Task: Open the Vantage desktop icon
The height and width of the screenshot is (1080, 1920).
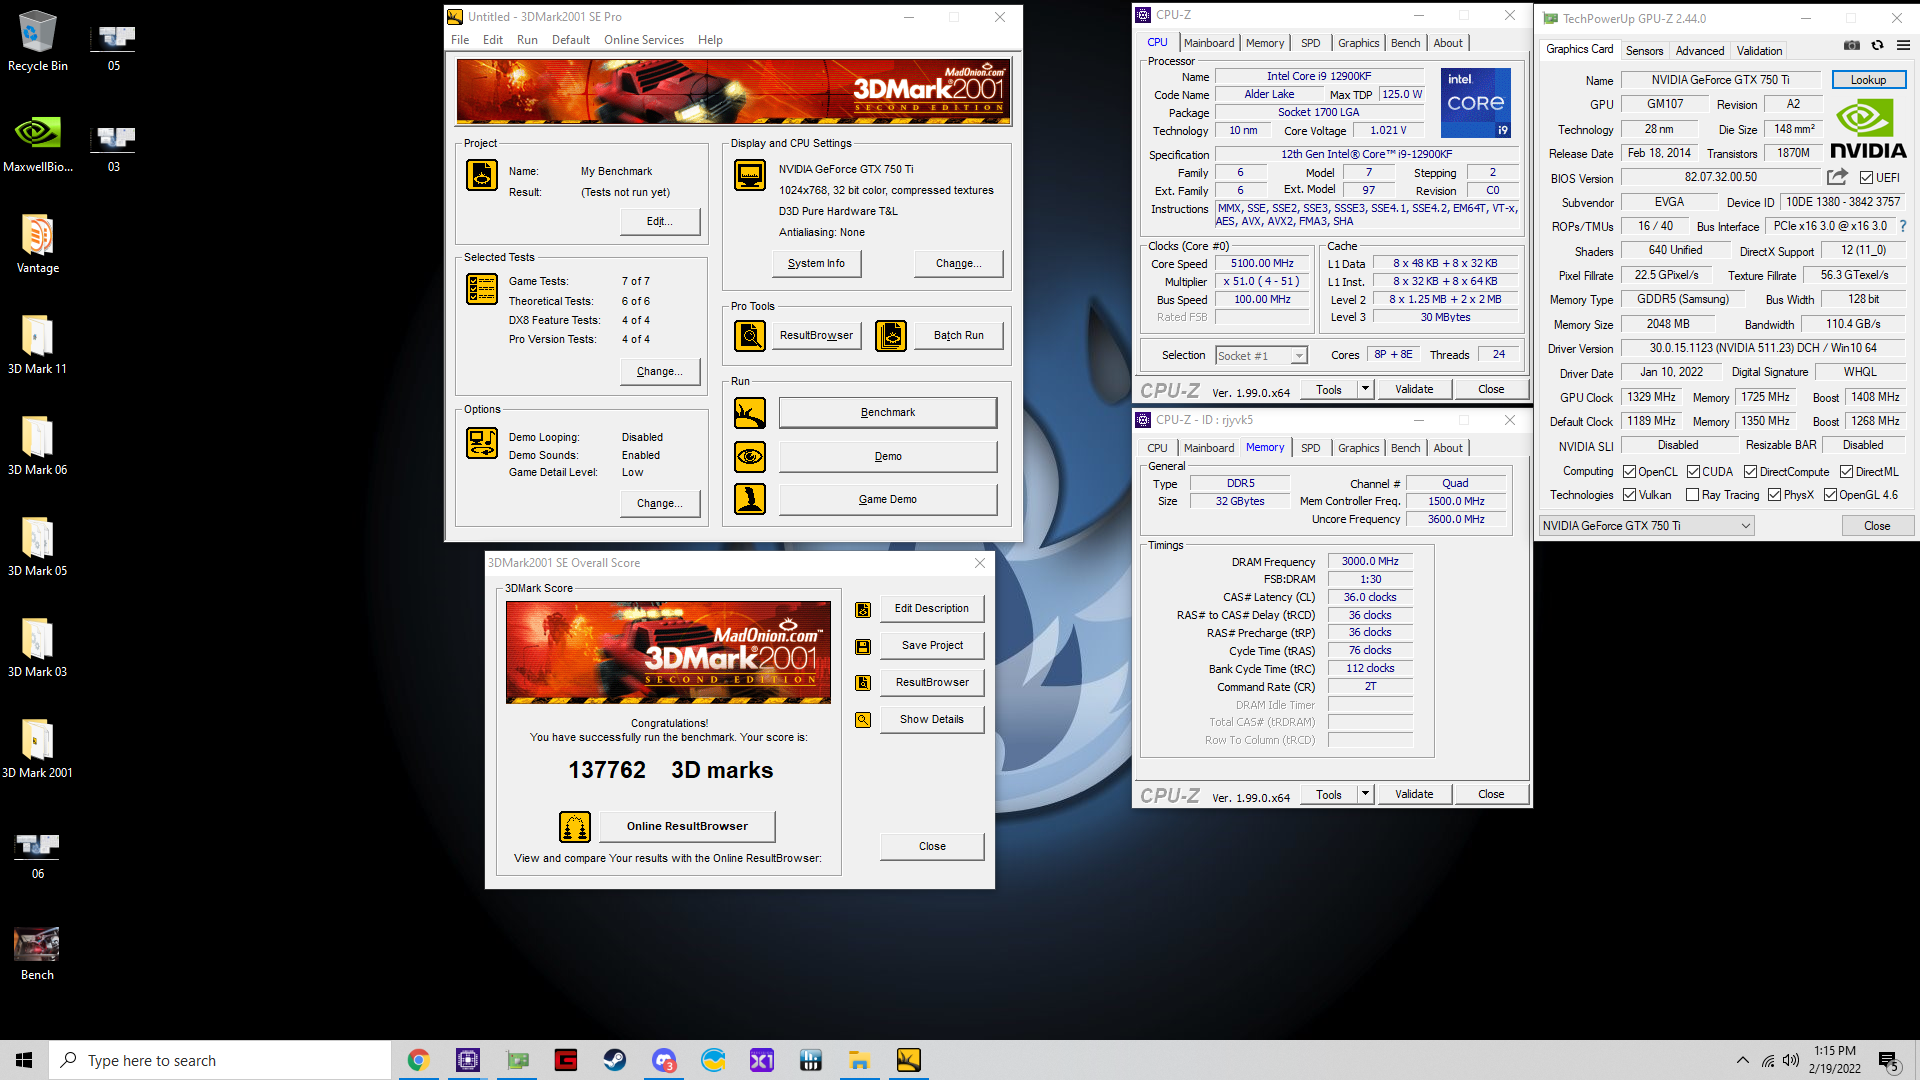Action: point(38,243)
